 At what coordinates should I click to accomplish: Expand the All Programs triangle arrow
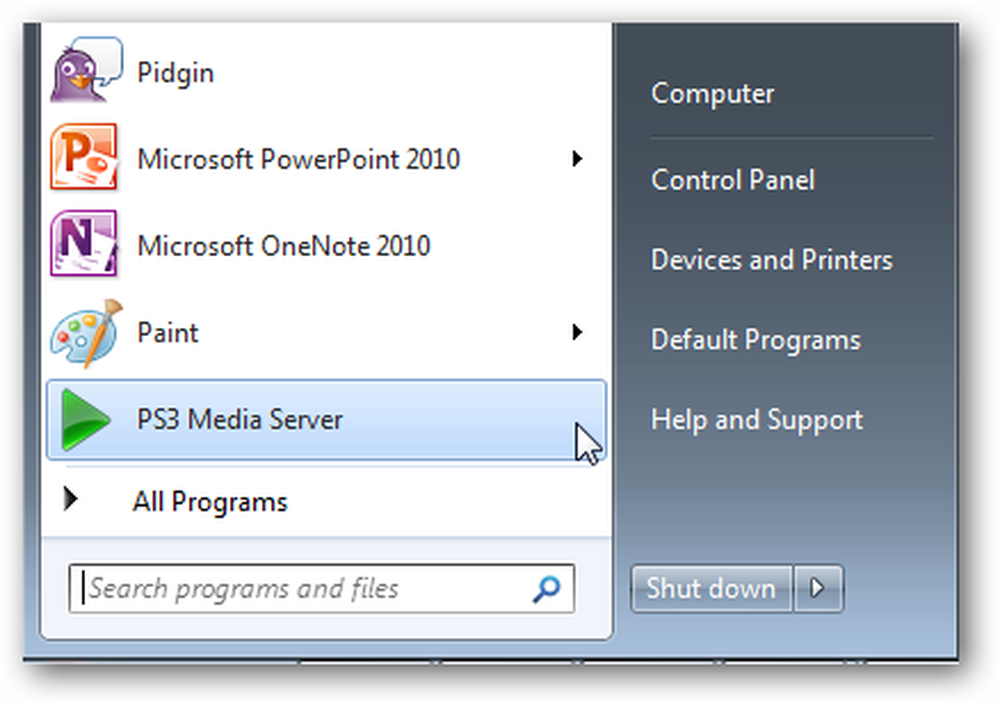pyautogui.click(x=71, y=499)
